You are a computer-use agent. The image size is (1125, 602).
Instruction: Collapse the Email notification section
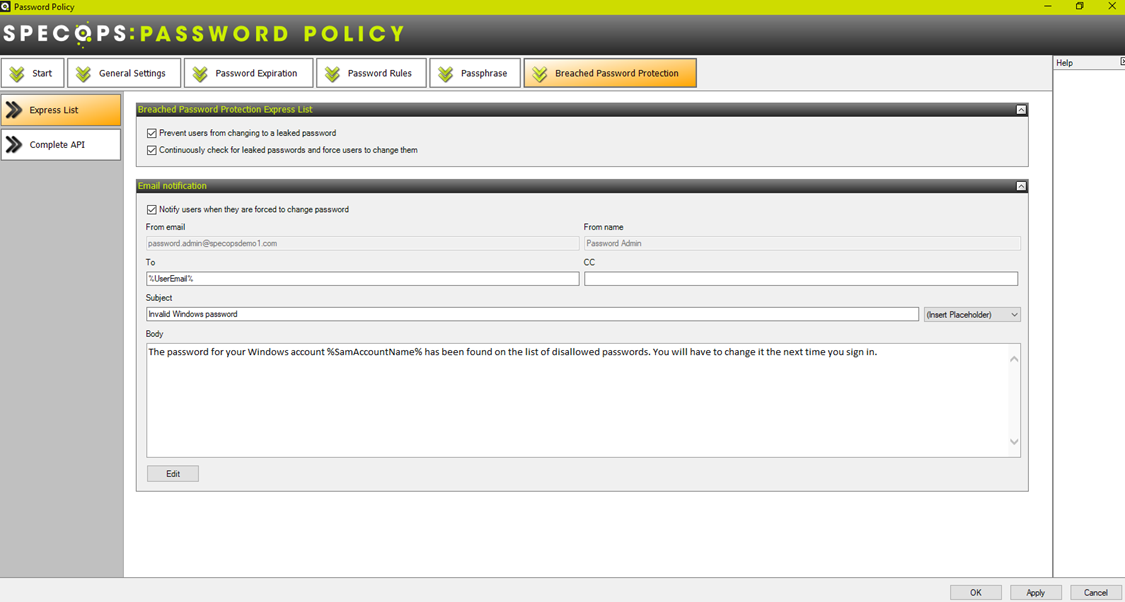(x=1021, y=186)
